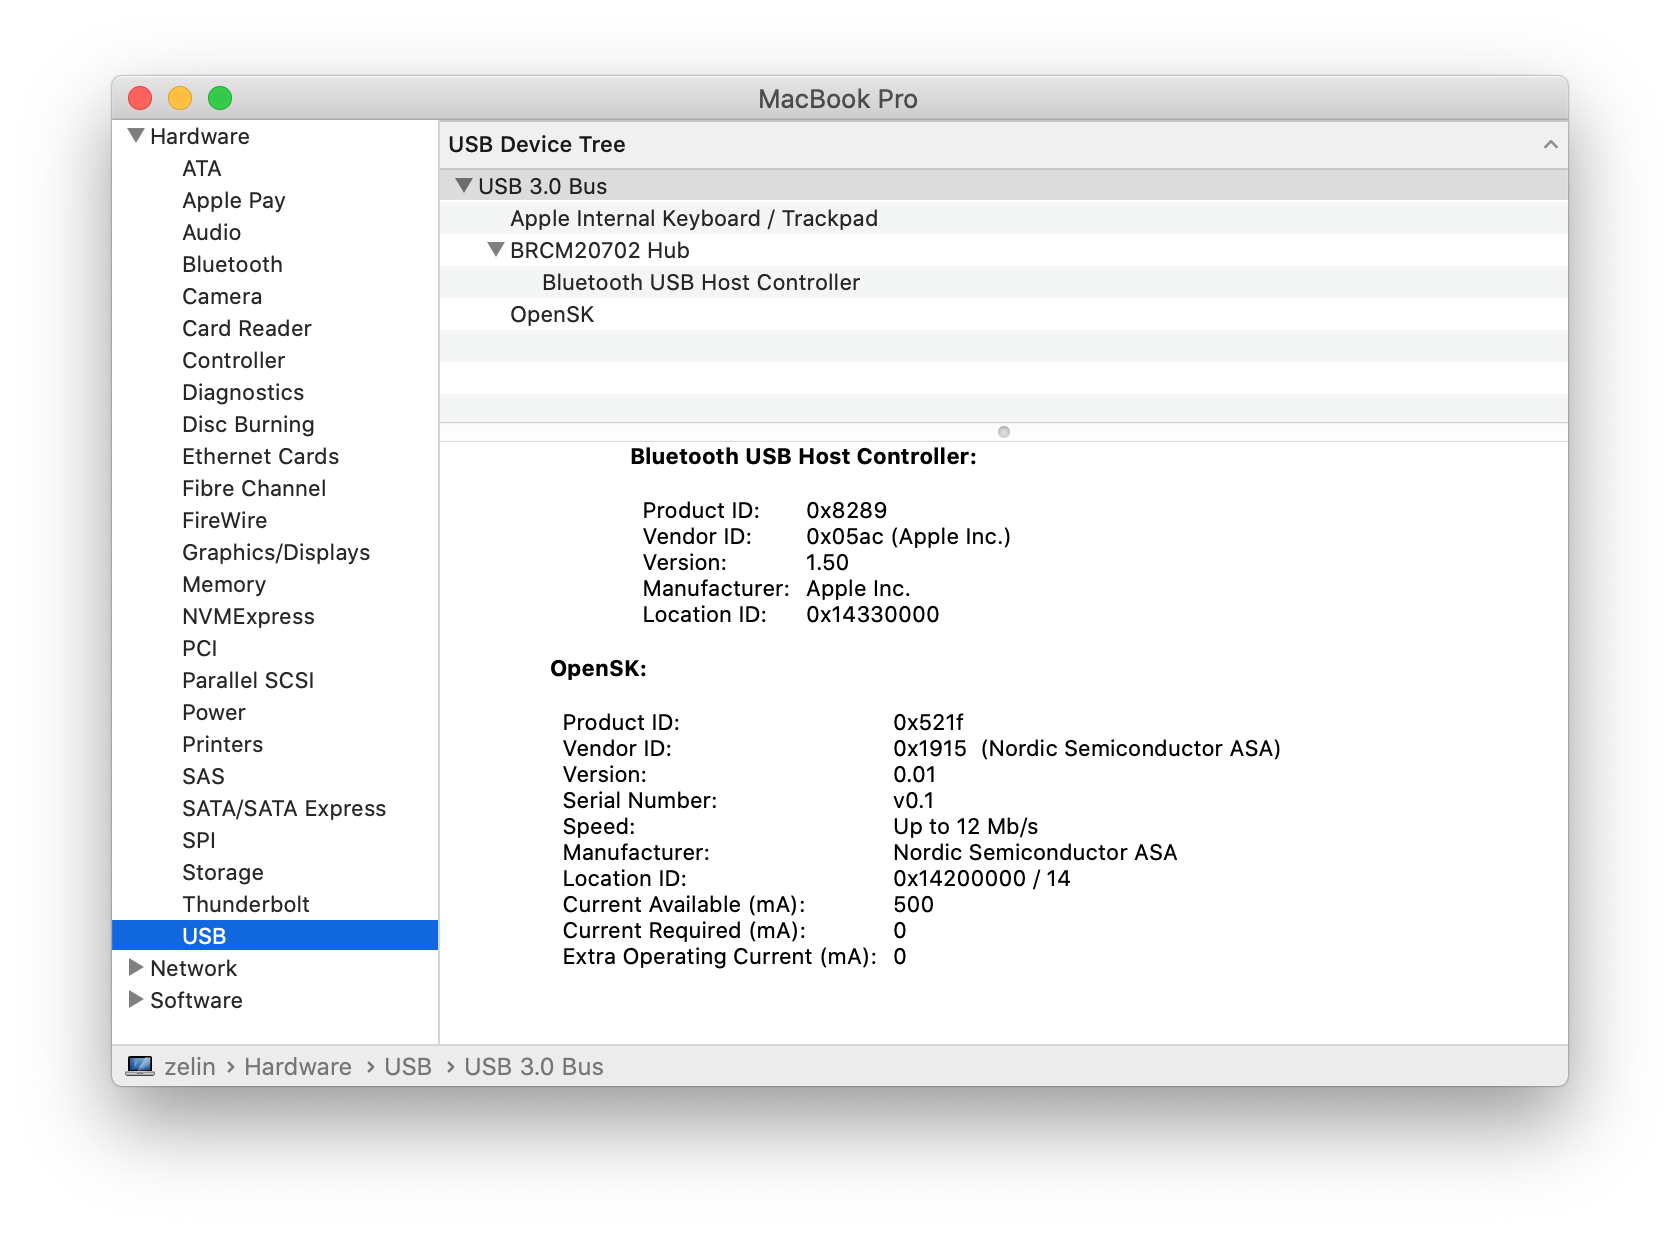Click the product ID value 0x8289

tap(846, 510)
